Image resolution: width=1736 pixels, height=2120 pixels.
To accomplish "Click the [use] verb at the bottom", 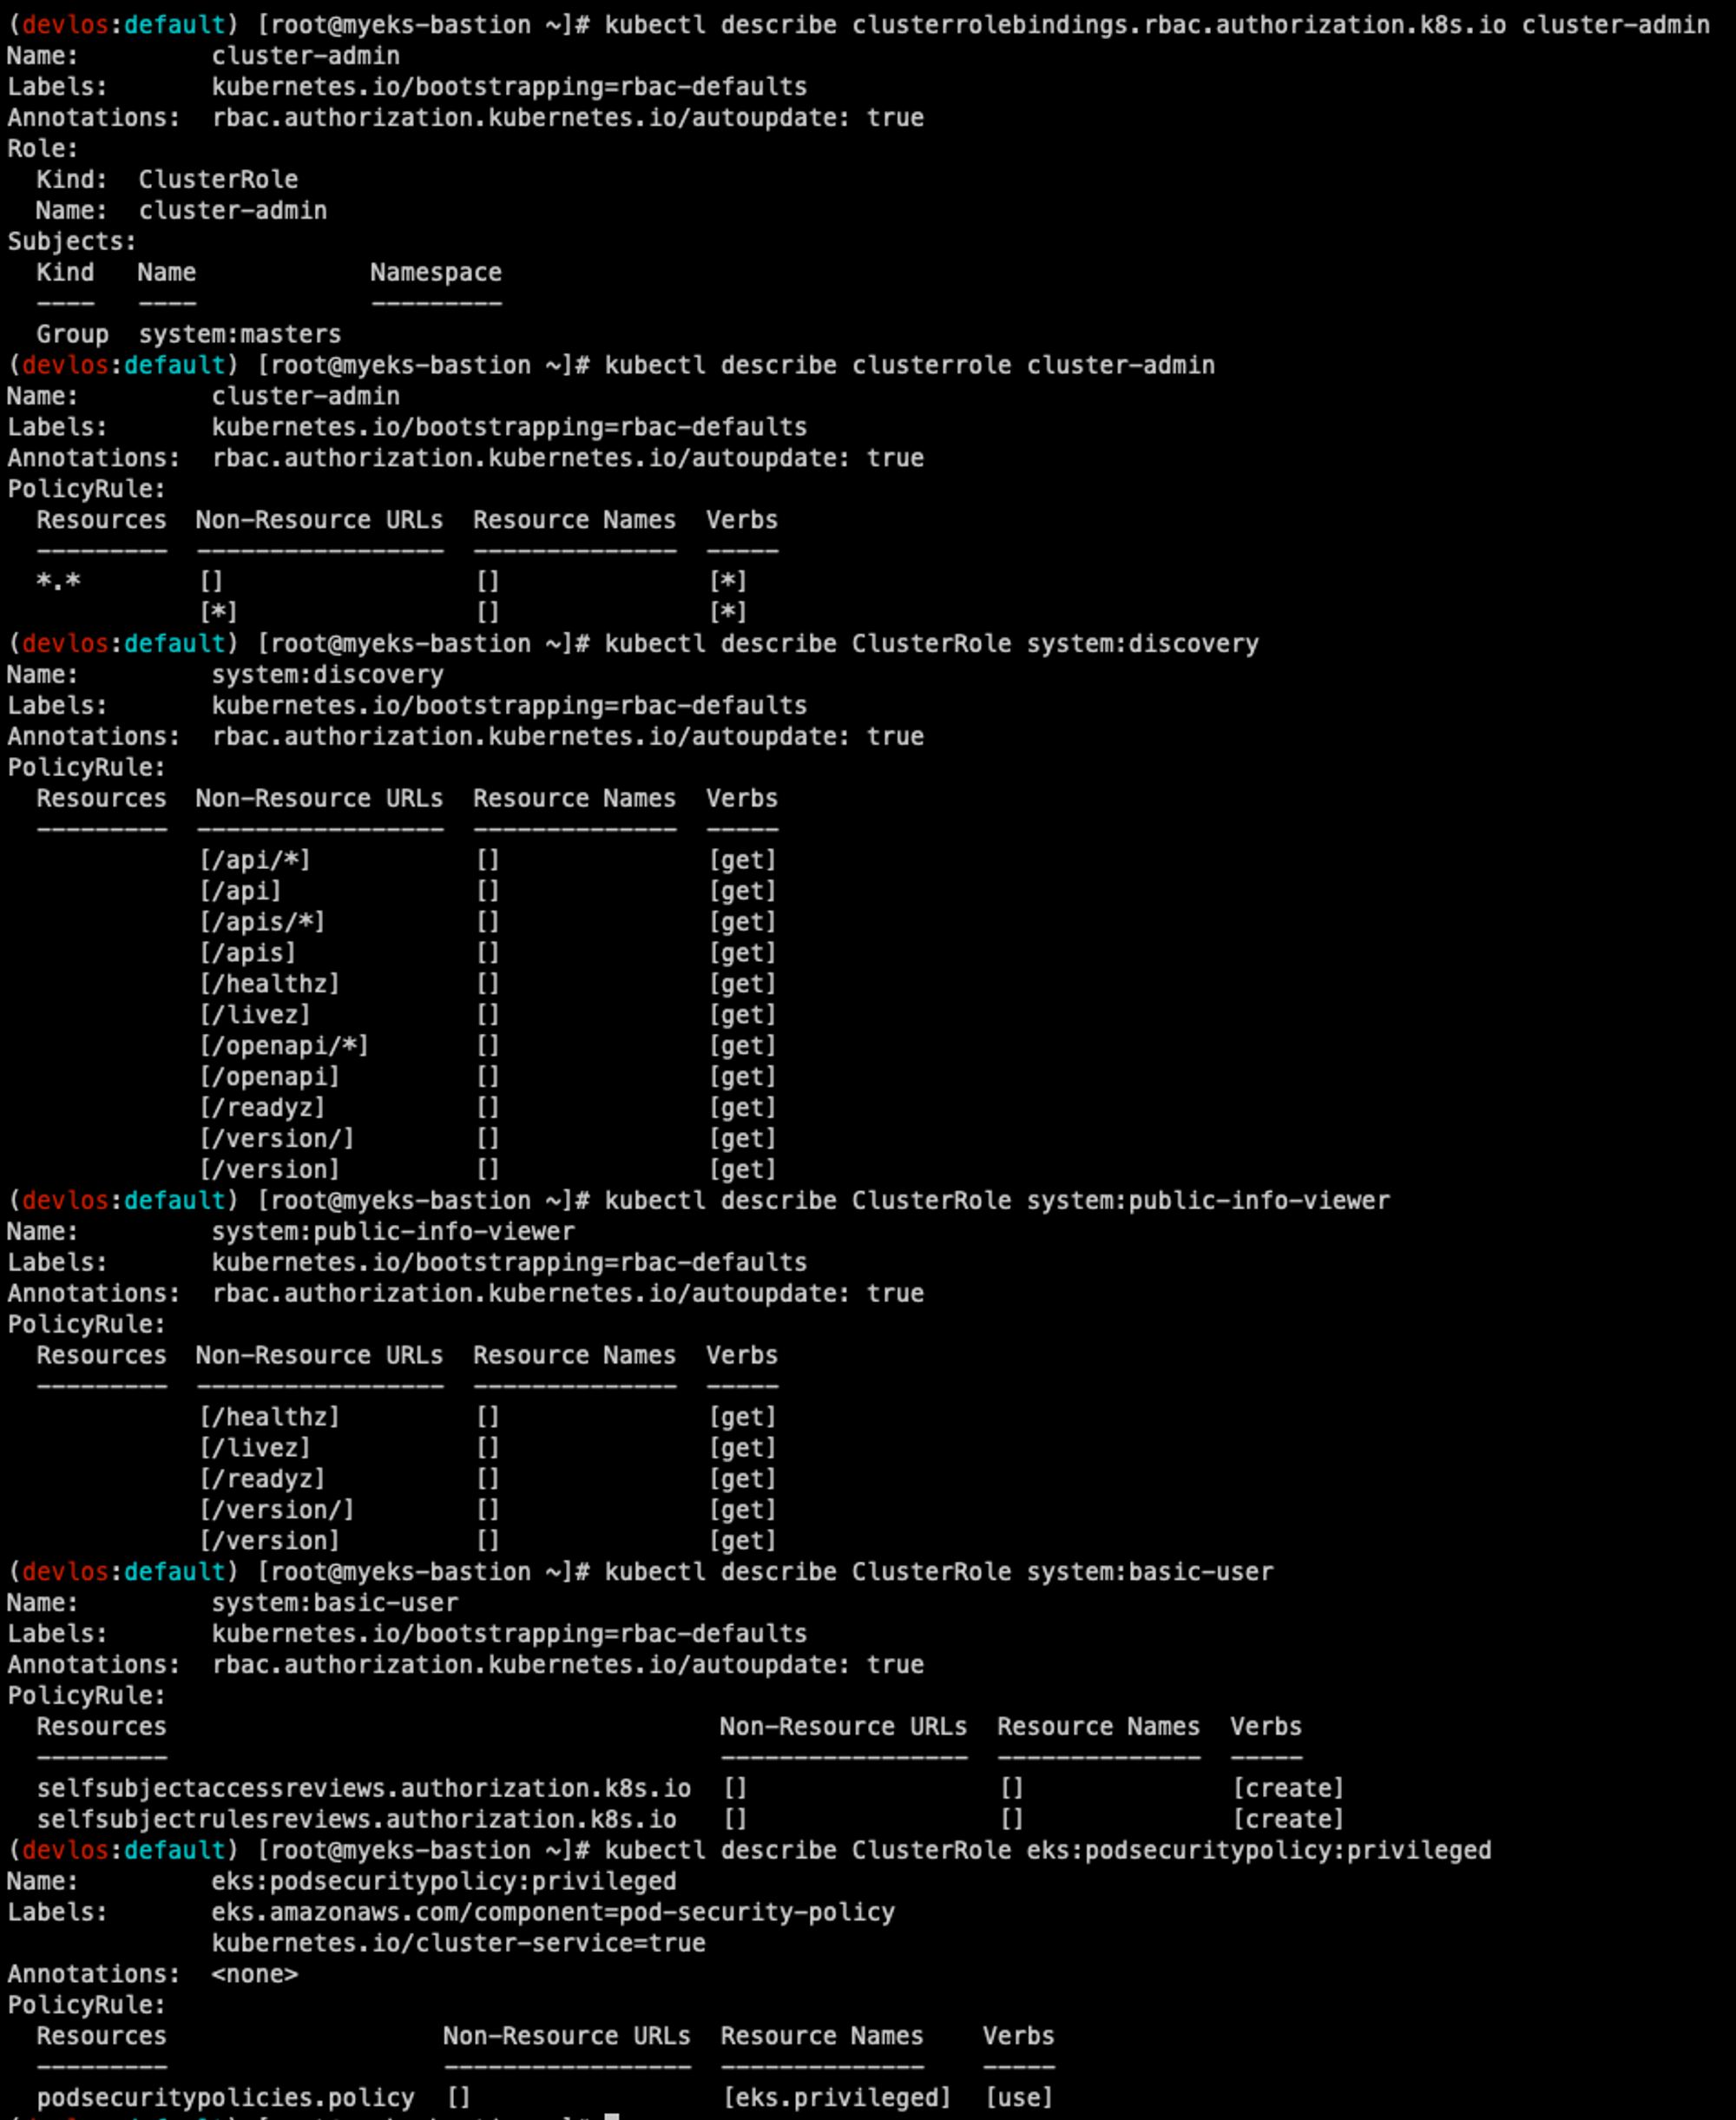I will pos(1018,2097).
